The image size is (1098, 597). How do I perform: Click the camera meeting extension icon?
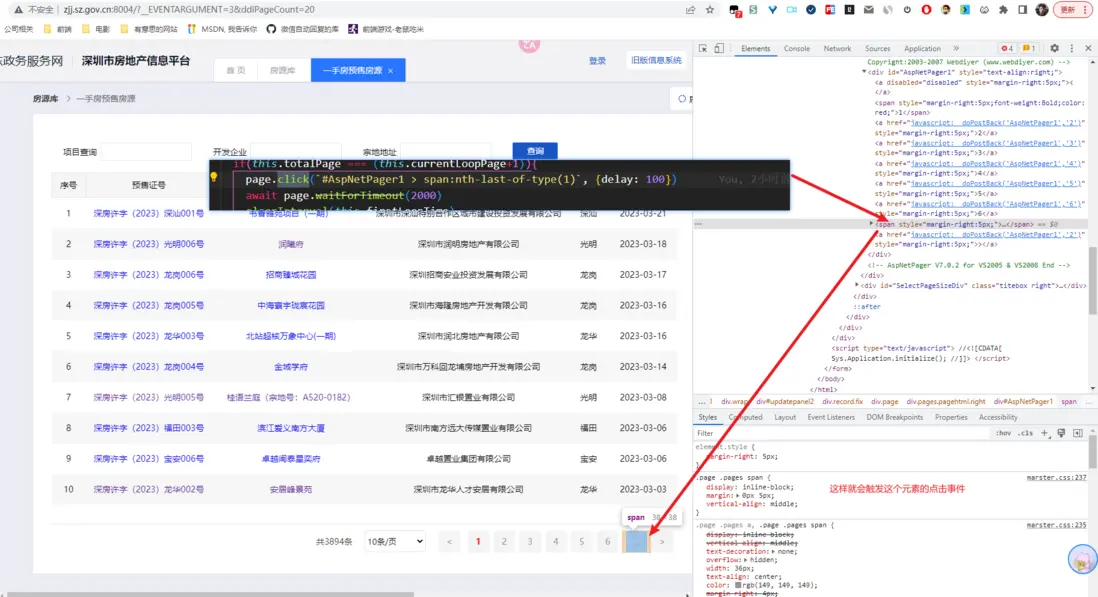[x=792, y=10]
